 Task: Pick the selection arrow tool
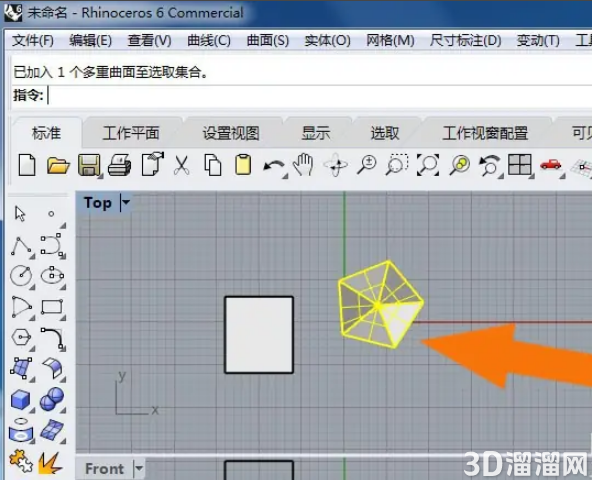[x=20, y=214]
